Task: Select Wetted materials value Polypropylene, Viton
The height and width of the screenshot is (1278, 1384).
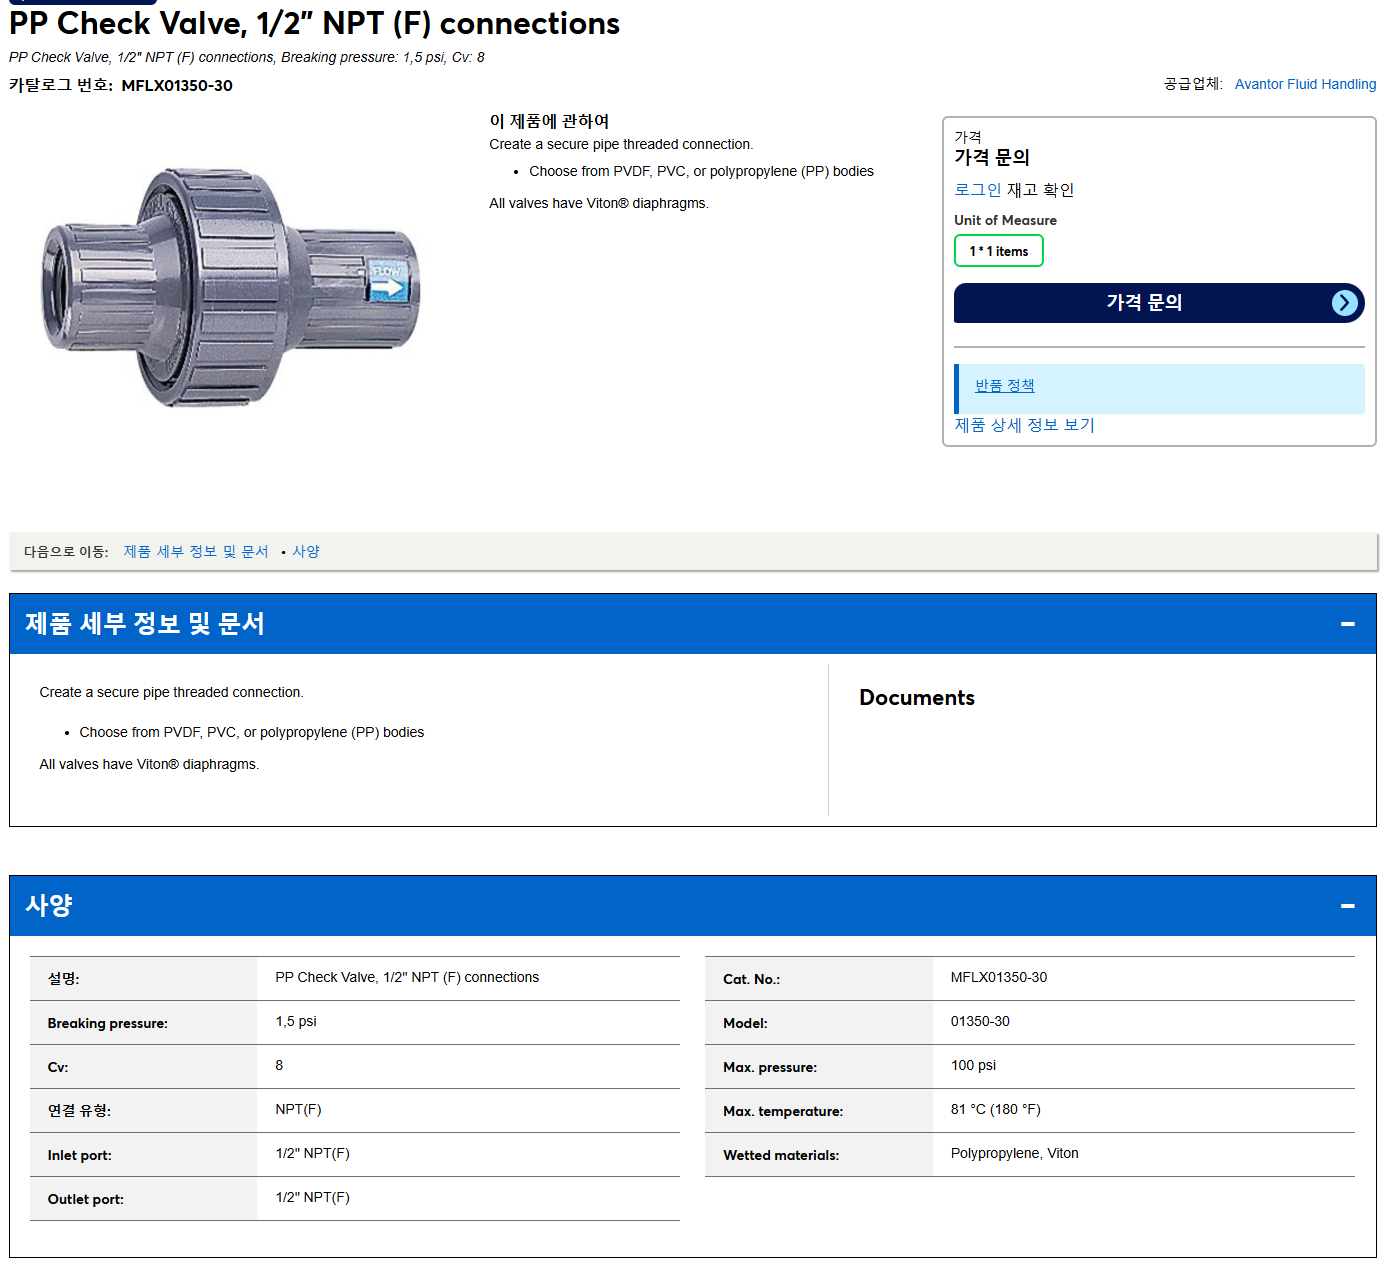Action: point(1014,1154)
